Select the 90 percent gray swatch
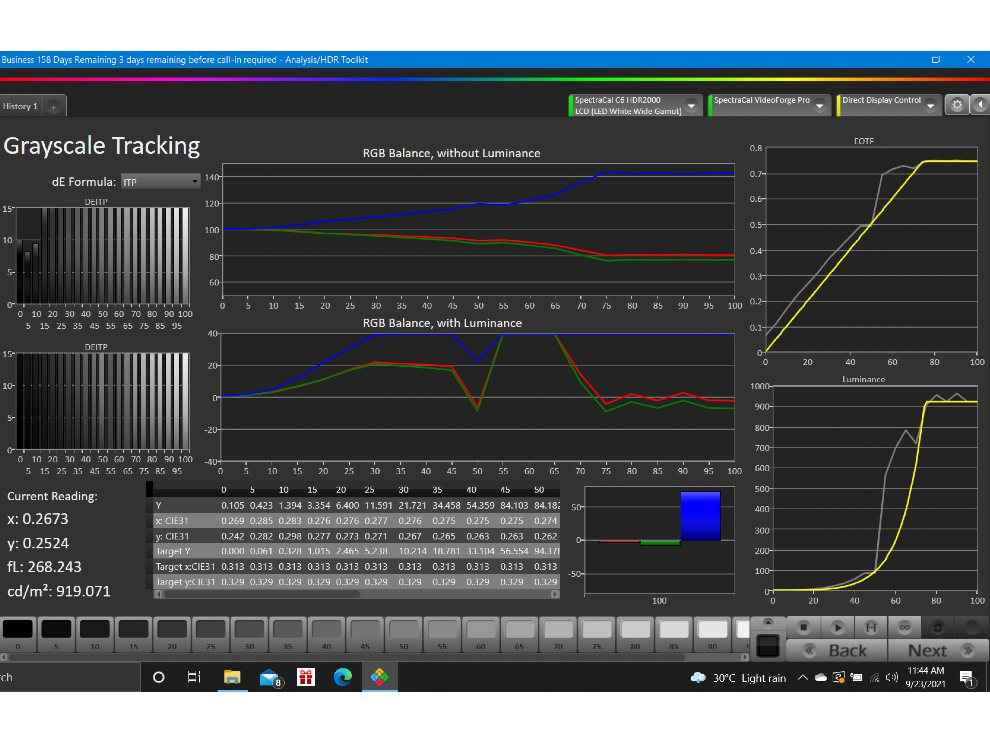Image resolution: width=990 pixels, height=742 pixels. [x=712, y=633]
